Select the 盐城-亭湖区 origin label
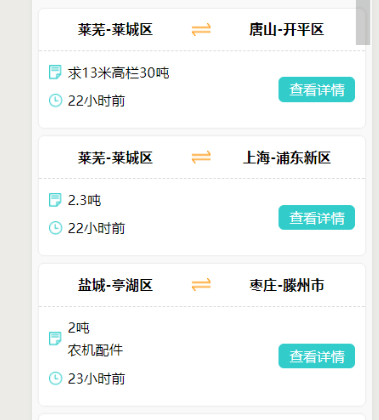The image size is (379, 420). (x=115, y=285)
